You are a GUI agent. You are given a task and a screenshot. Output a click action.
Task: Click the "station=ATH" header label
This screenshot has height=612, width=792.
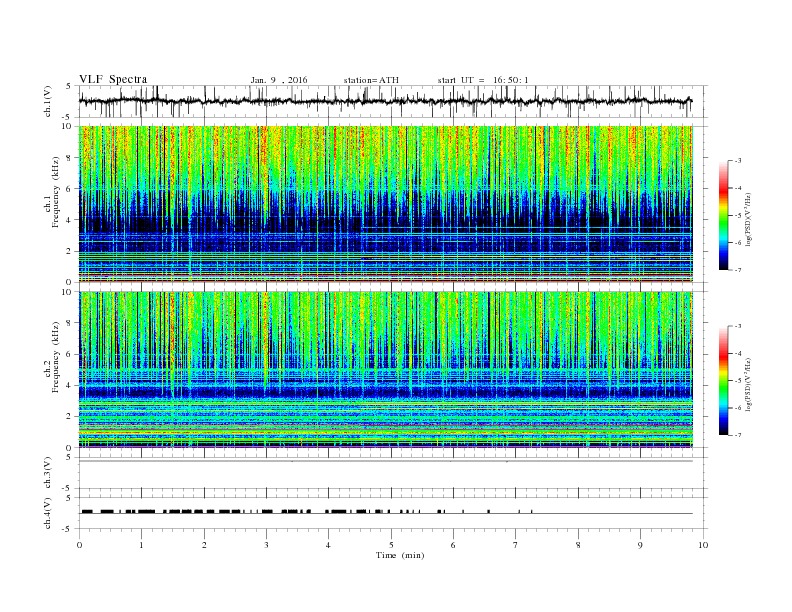[371, 80]
